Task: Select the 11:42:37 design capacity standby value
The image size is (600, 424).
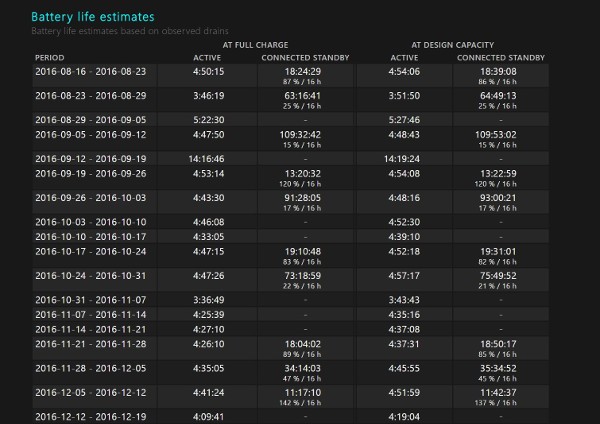Action: [497, 391]
